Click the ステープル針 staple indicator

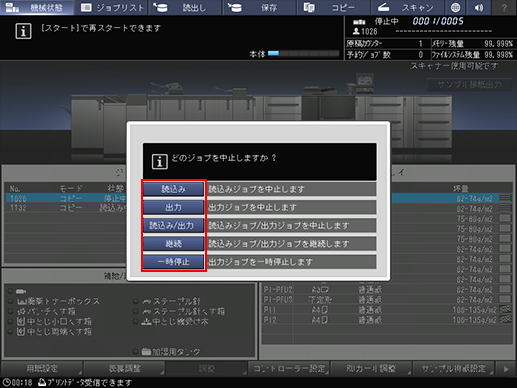pos(167,301)
